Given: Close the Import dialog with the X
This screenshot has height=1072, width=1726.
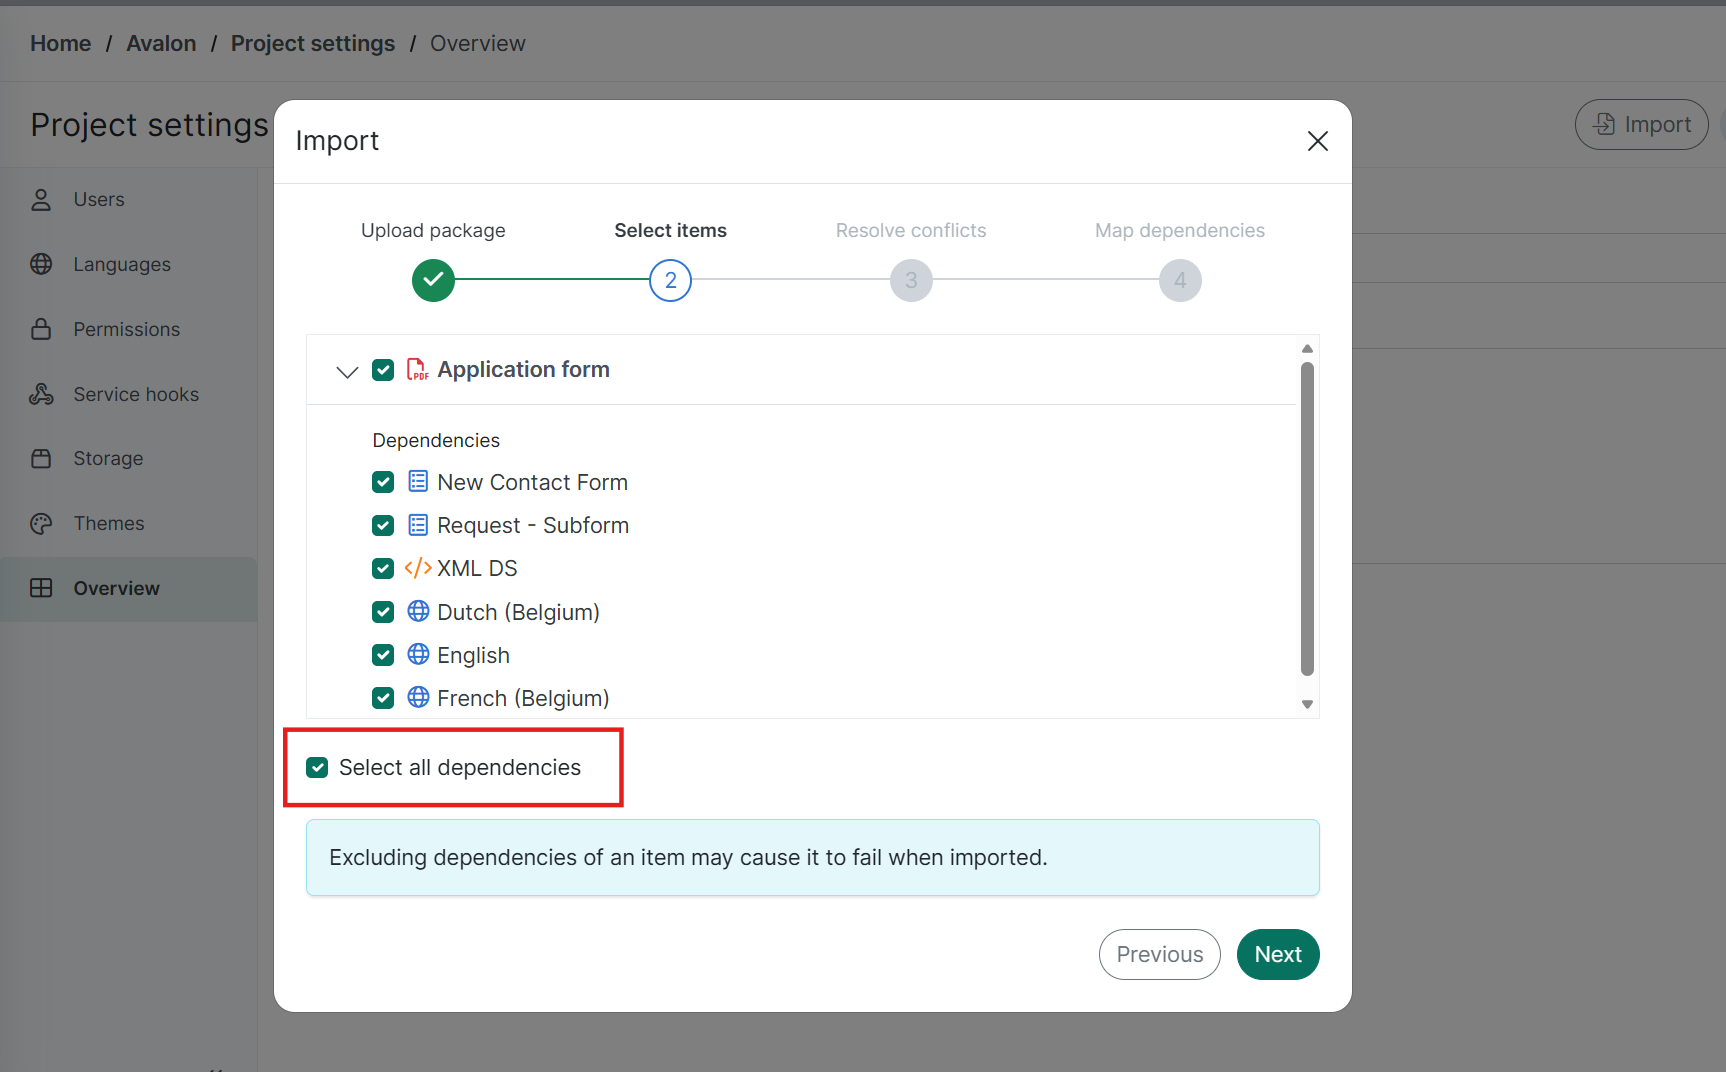Looking at the screenshot, I should [1317, 141].
